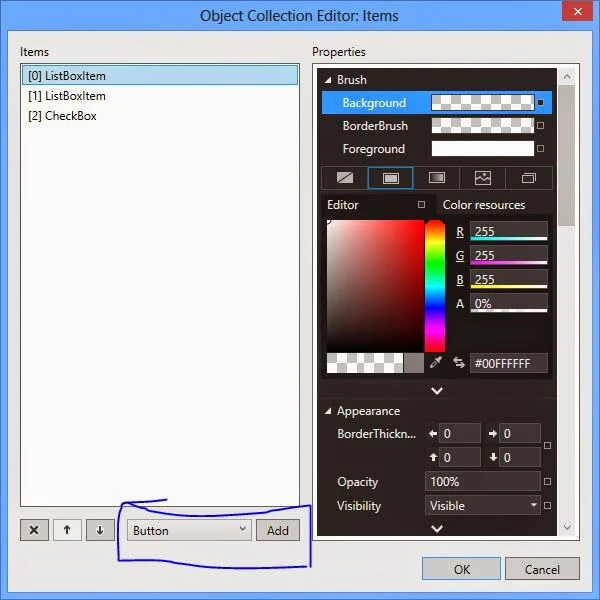Click the R value field
Screen dimensions: 600x600
tap(509, 231)
